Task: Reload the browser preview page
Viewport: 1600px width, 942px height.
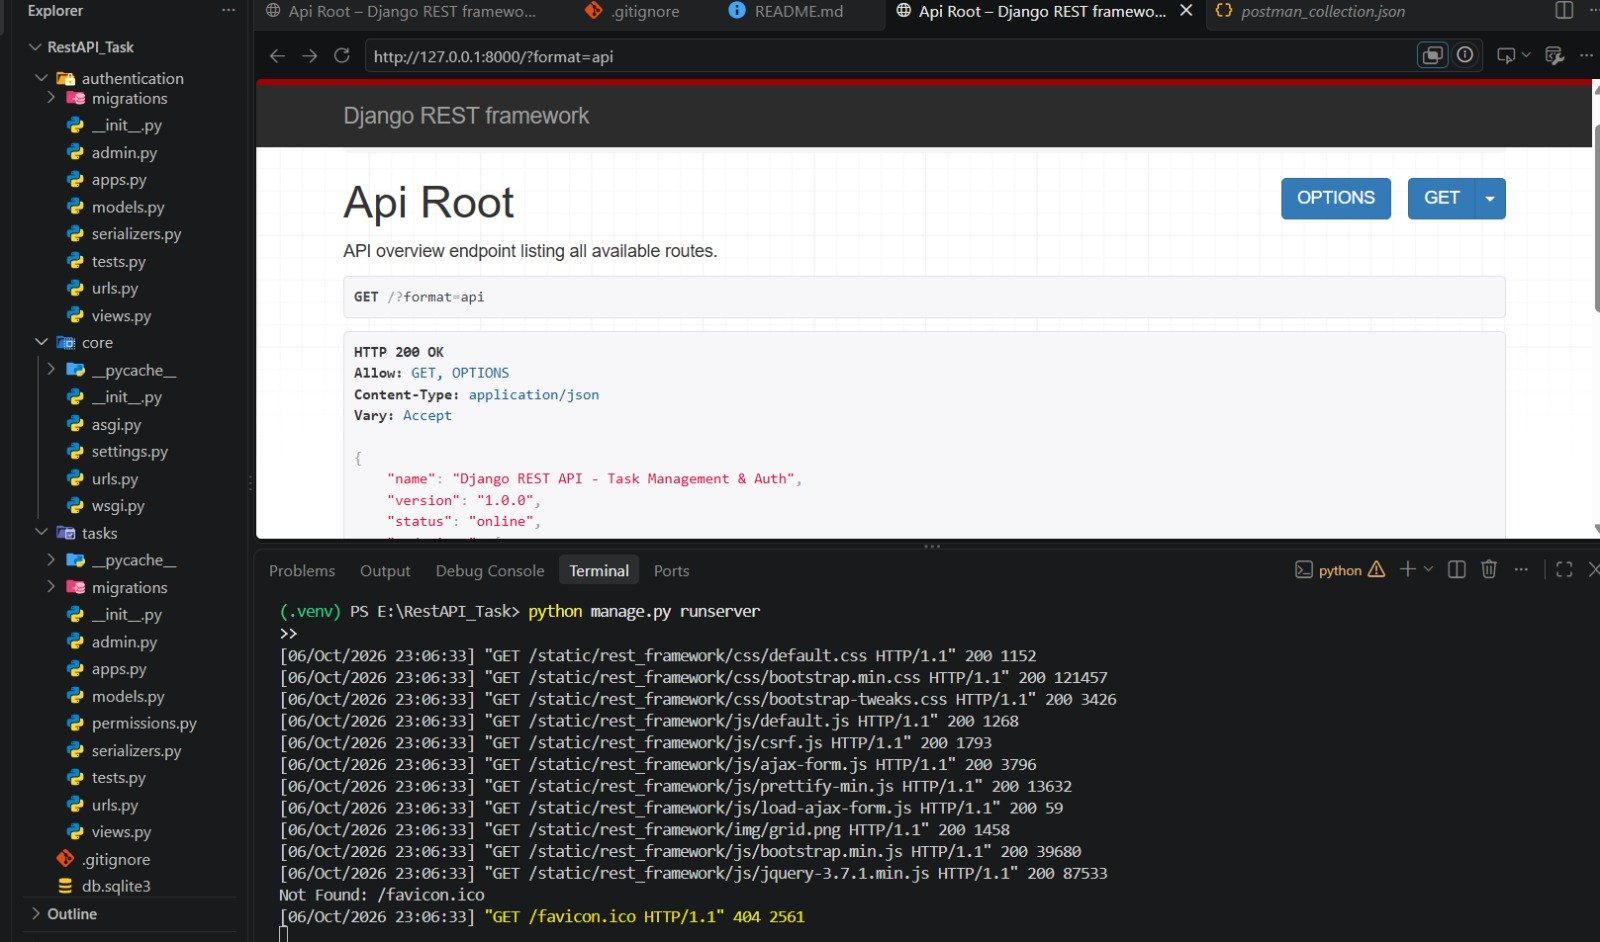Action: [x=342, y=56]
